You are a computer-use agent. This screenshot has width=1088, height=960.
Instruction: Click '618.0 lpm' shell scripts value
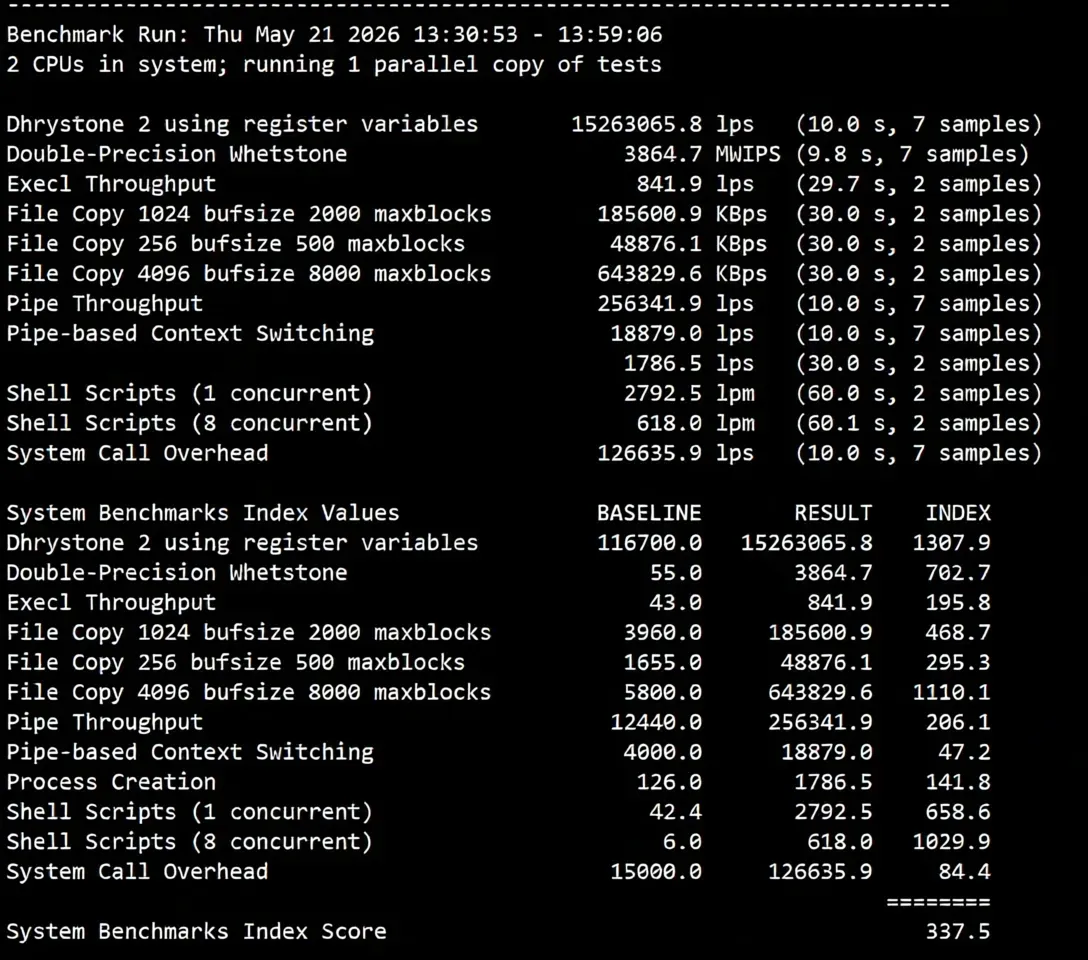[695, 422]
